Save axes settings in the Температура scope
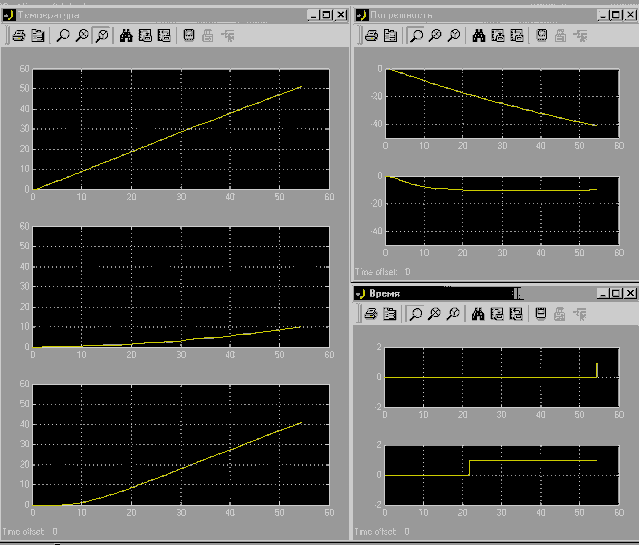 click(x=145, y=36)
